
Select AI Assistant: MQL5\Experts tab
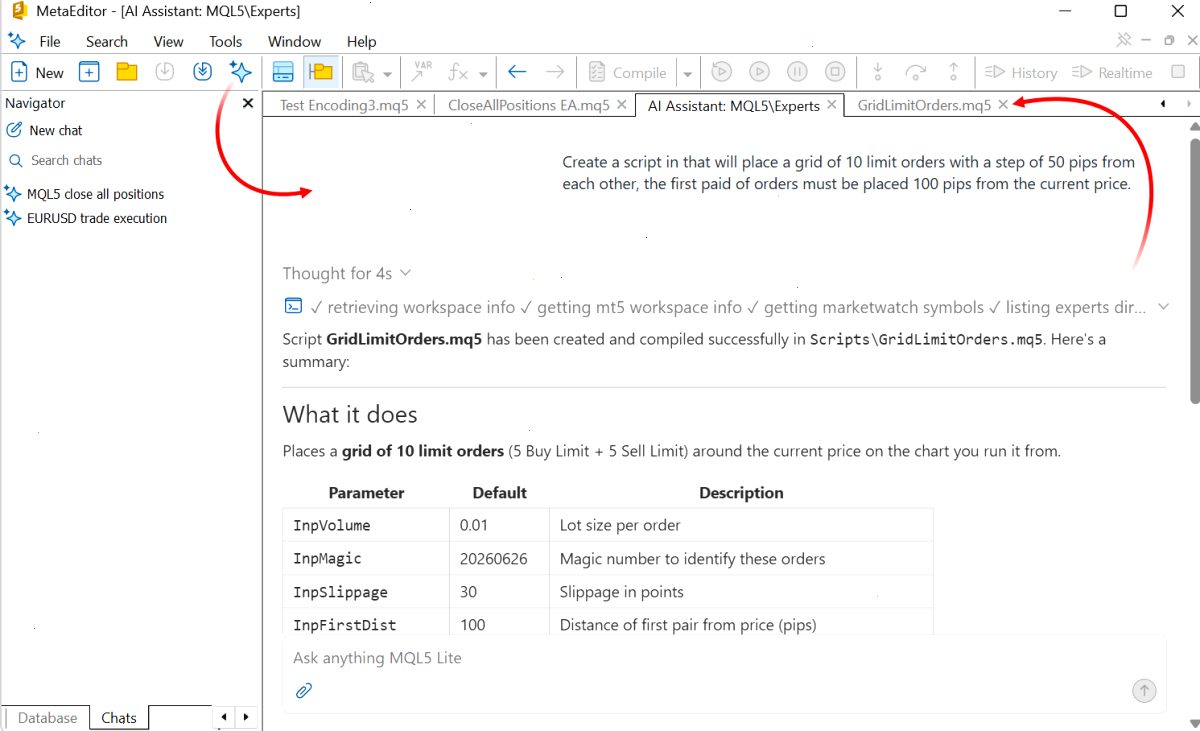[x=734, y=105]
